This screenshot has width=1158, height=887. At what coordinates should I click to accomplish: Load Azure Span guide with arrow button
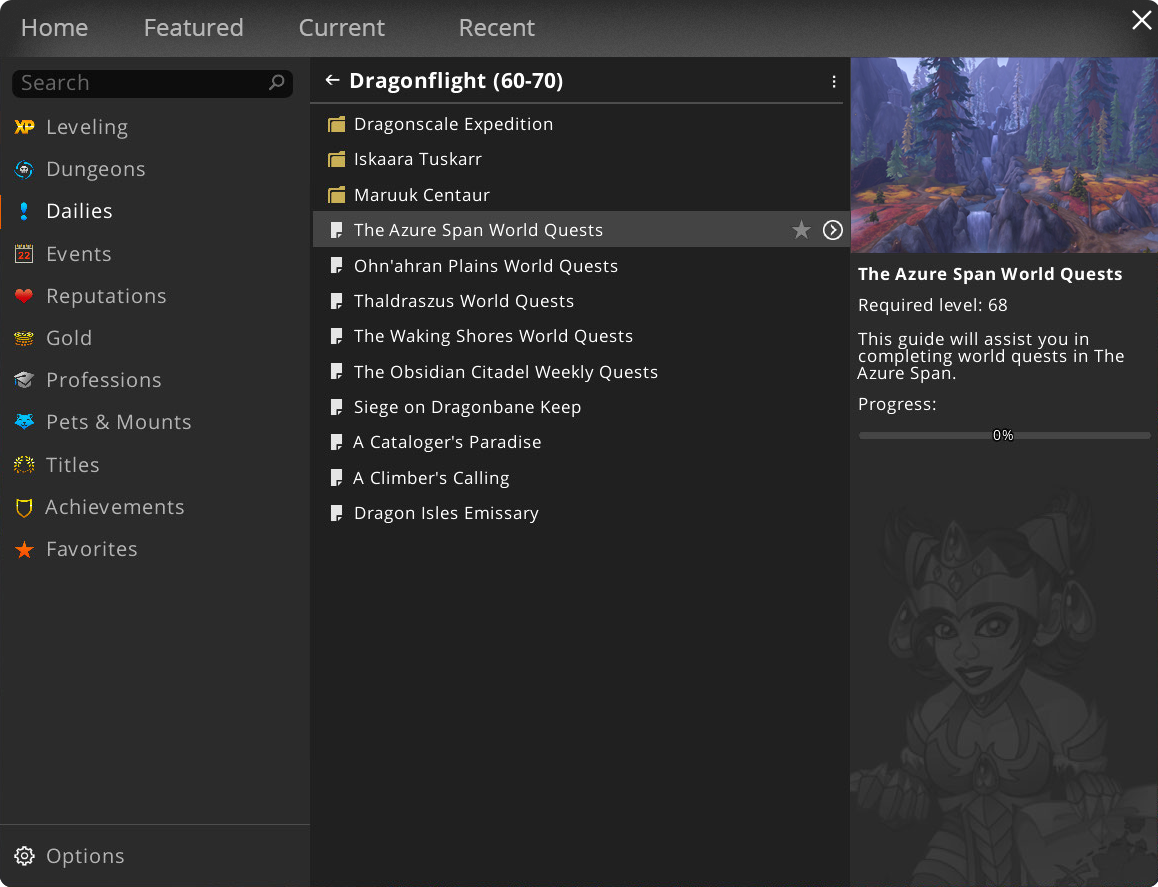(x=833, y=230)
